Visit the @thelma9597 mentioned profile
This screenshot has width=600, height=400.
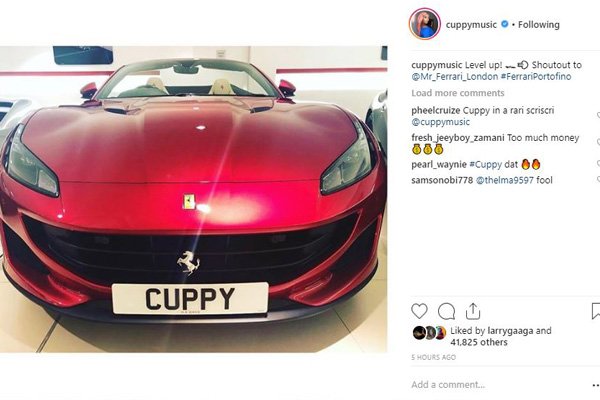[x=504, y=180]
